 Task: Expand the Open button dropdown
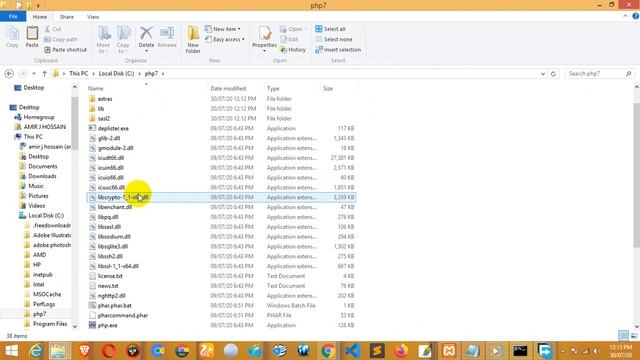point(305,29)
